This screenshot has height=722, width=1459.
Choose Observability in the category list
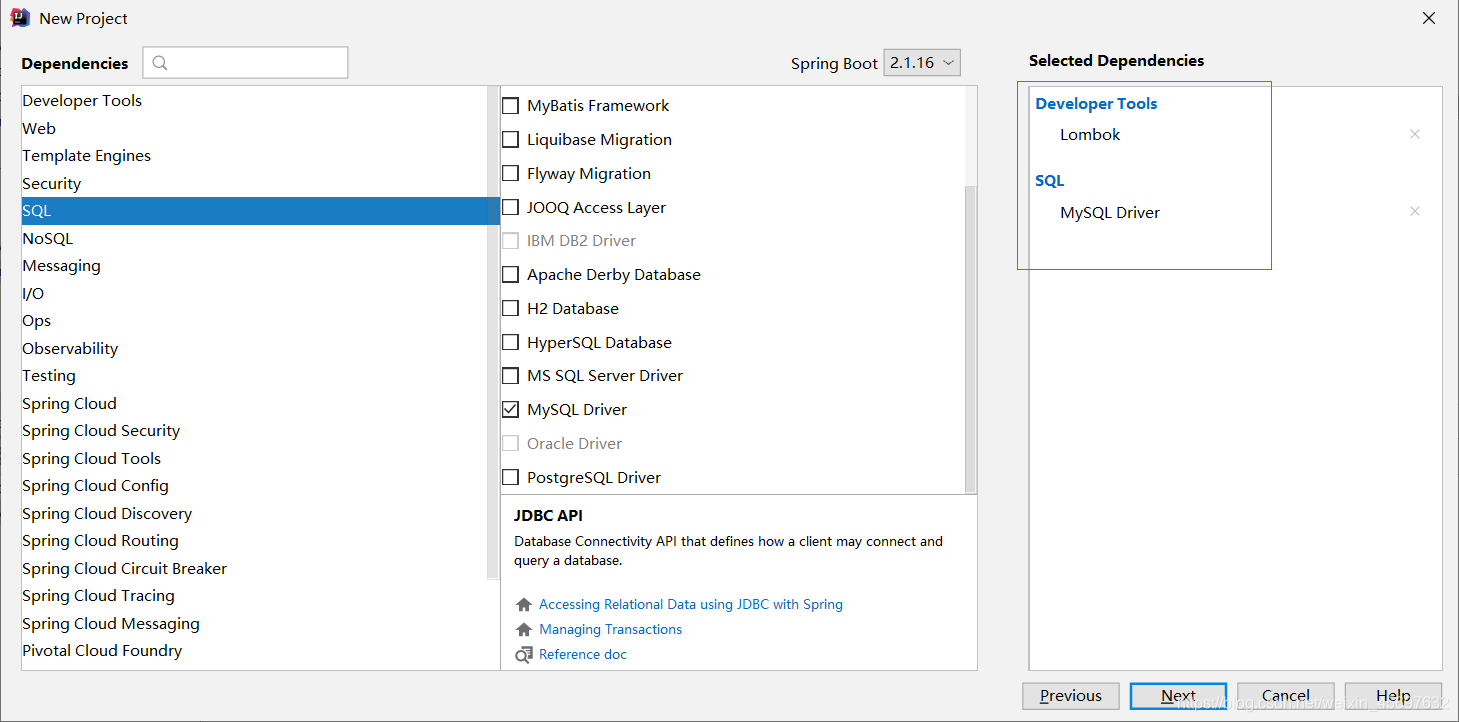point(254,349)
